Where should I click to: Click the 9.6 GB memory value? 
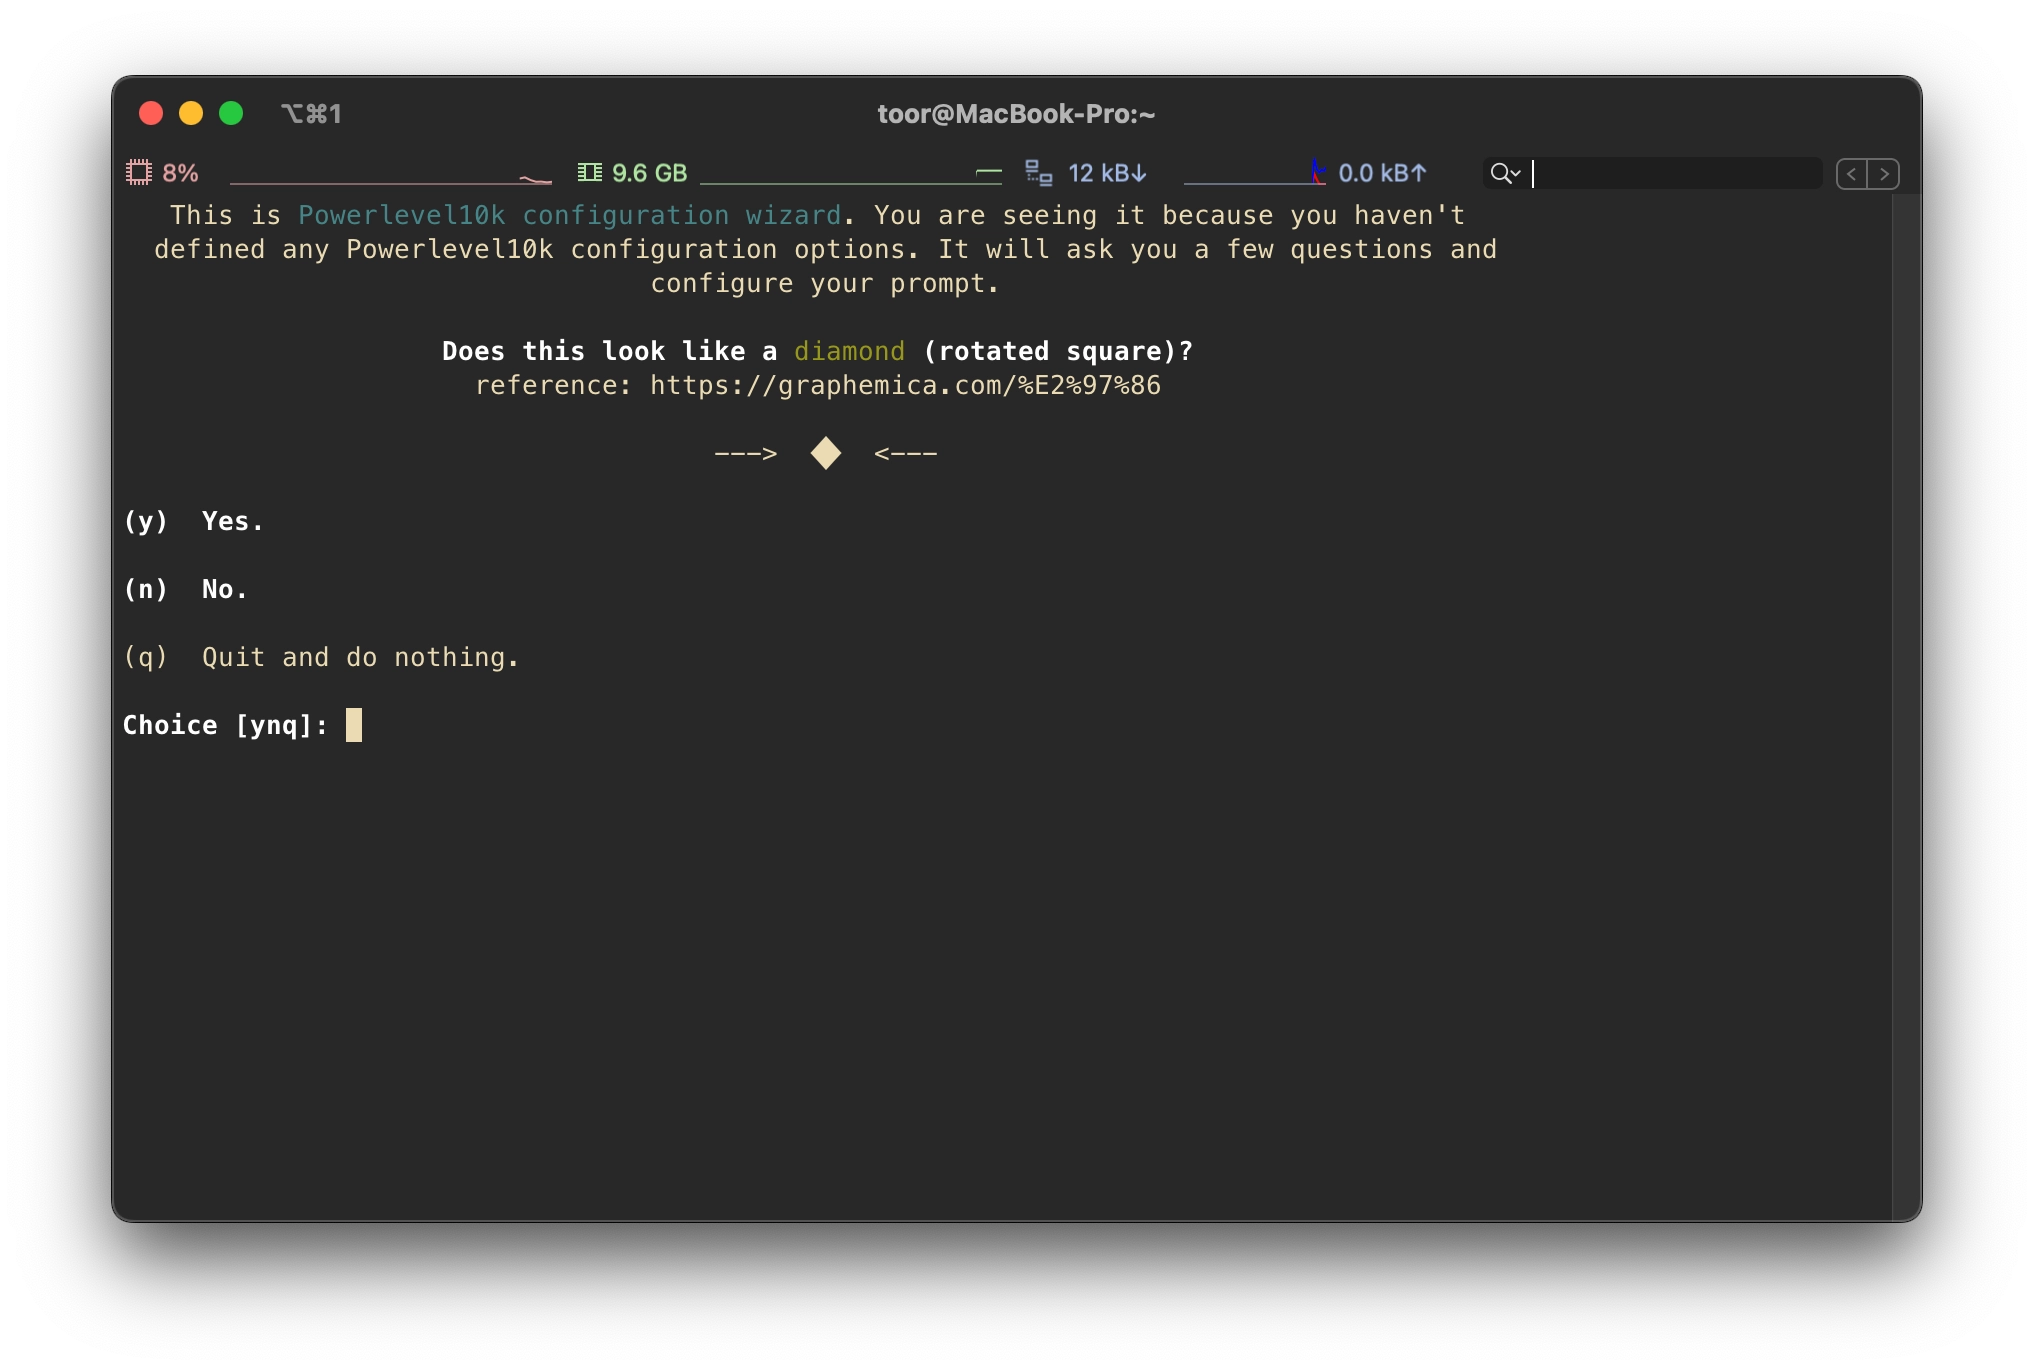649,173
